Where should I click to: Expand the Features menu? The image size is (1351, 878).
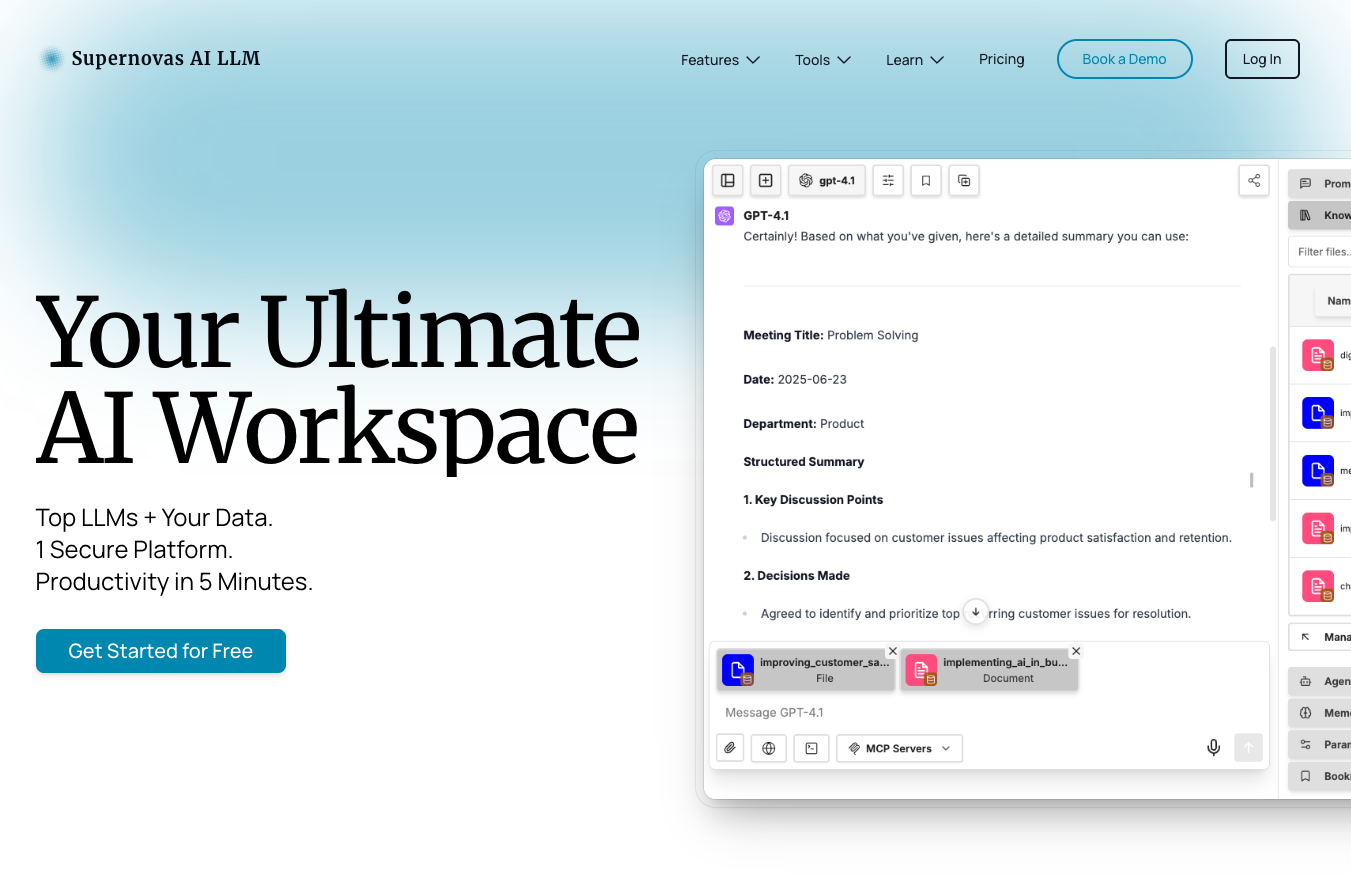pyautogui.click(x=720, y=60)
